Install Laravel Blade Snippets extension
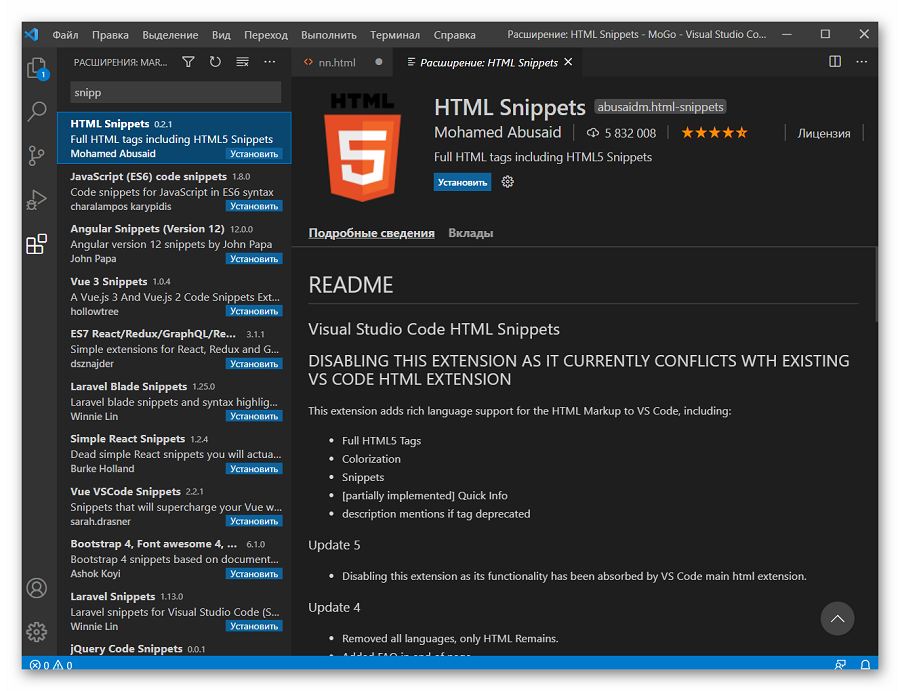The image size is (900, 691). click(254, 416)
